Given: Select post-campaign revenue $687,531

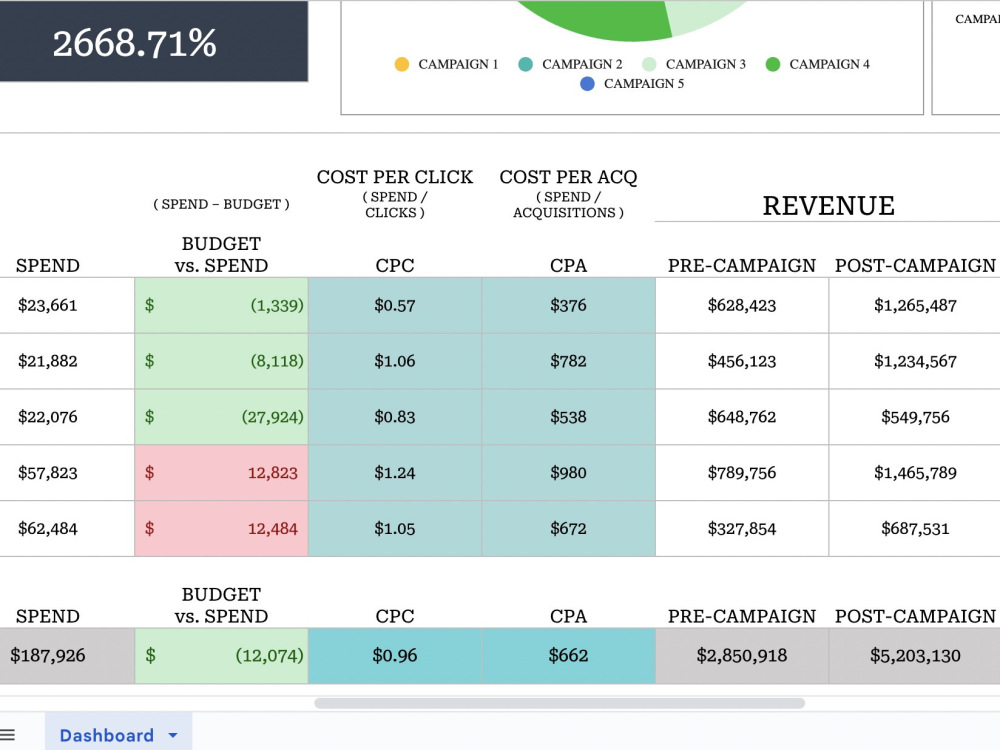Looking at the screenshot, I should click(915, 529).
